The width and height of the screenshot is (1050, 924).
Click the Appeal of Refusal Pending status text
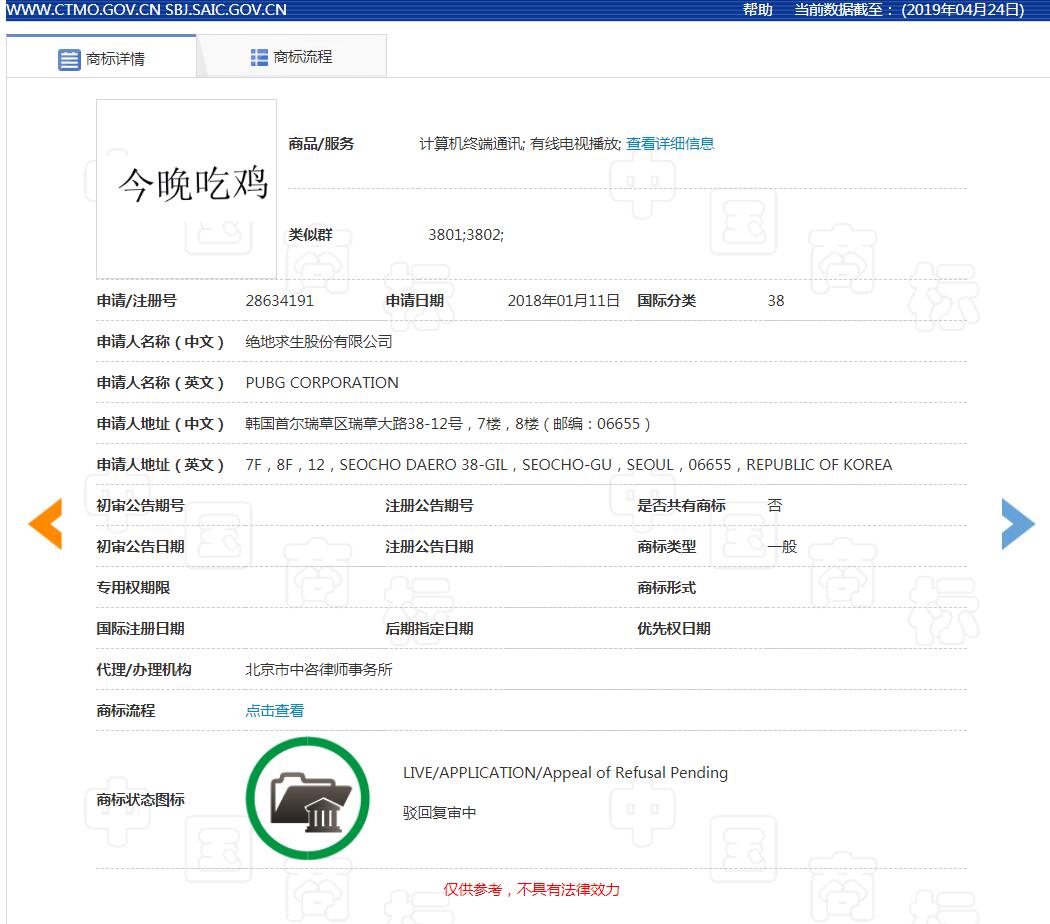click(565, 773)
